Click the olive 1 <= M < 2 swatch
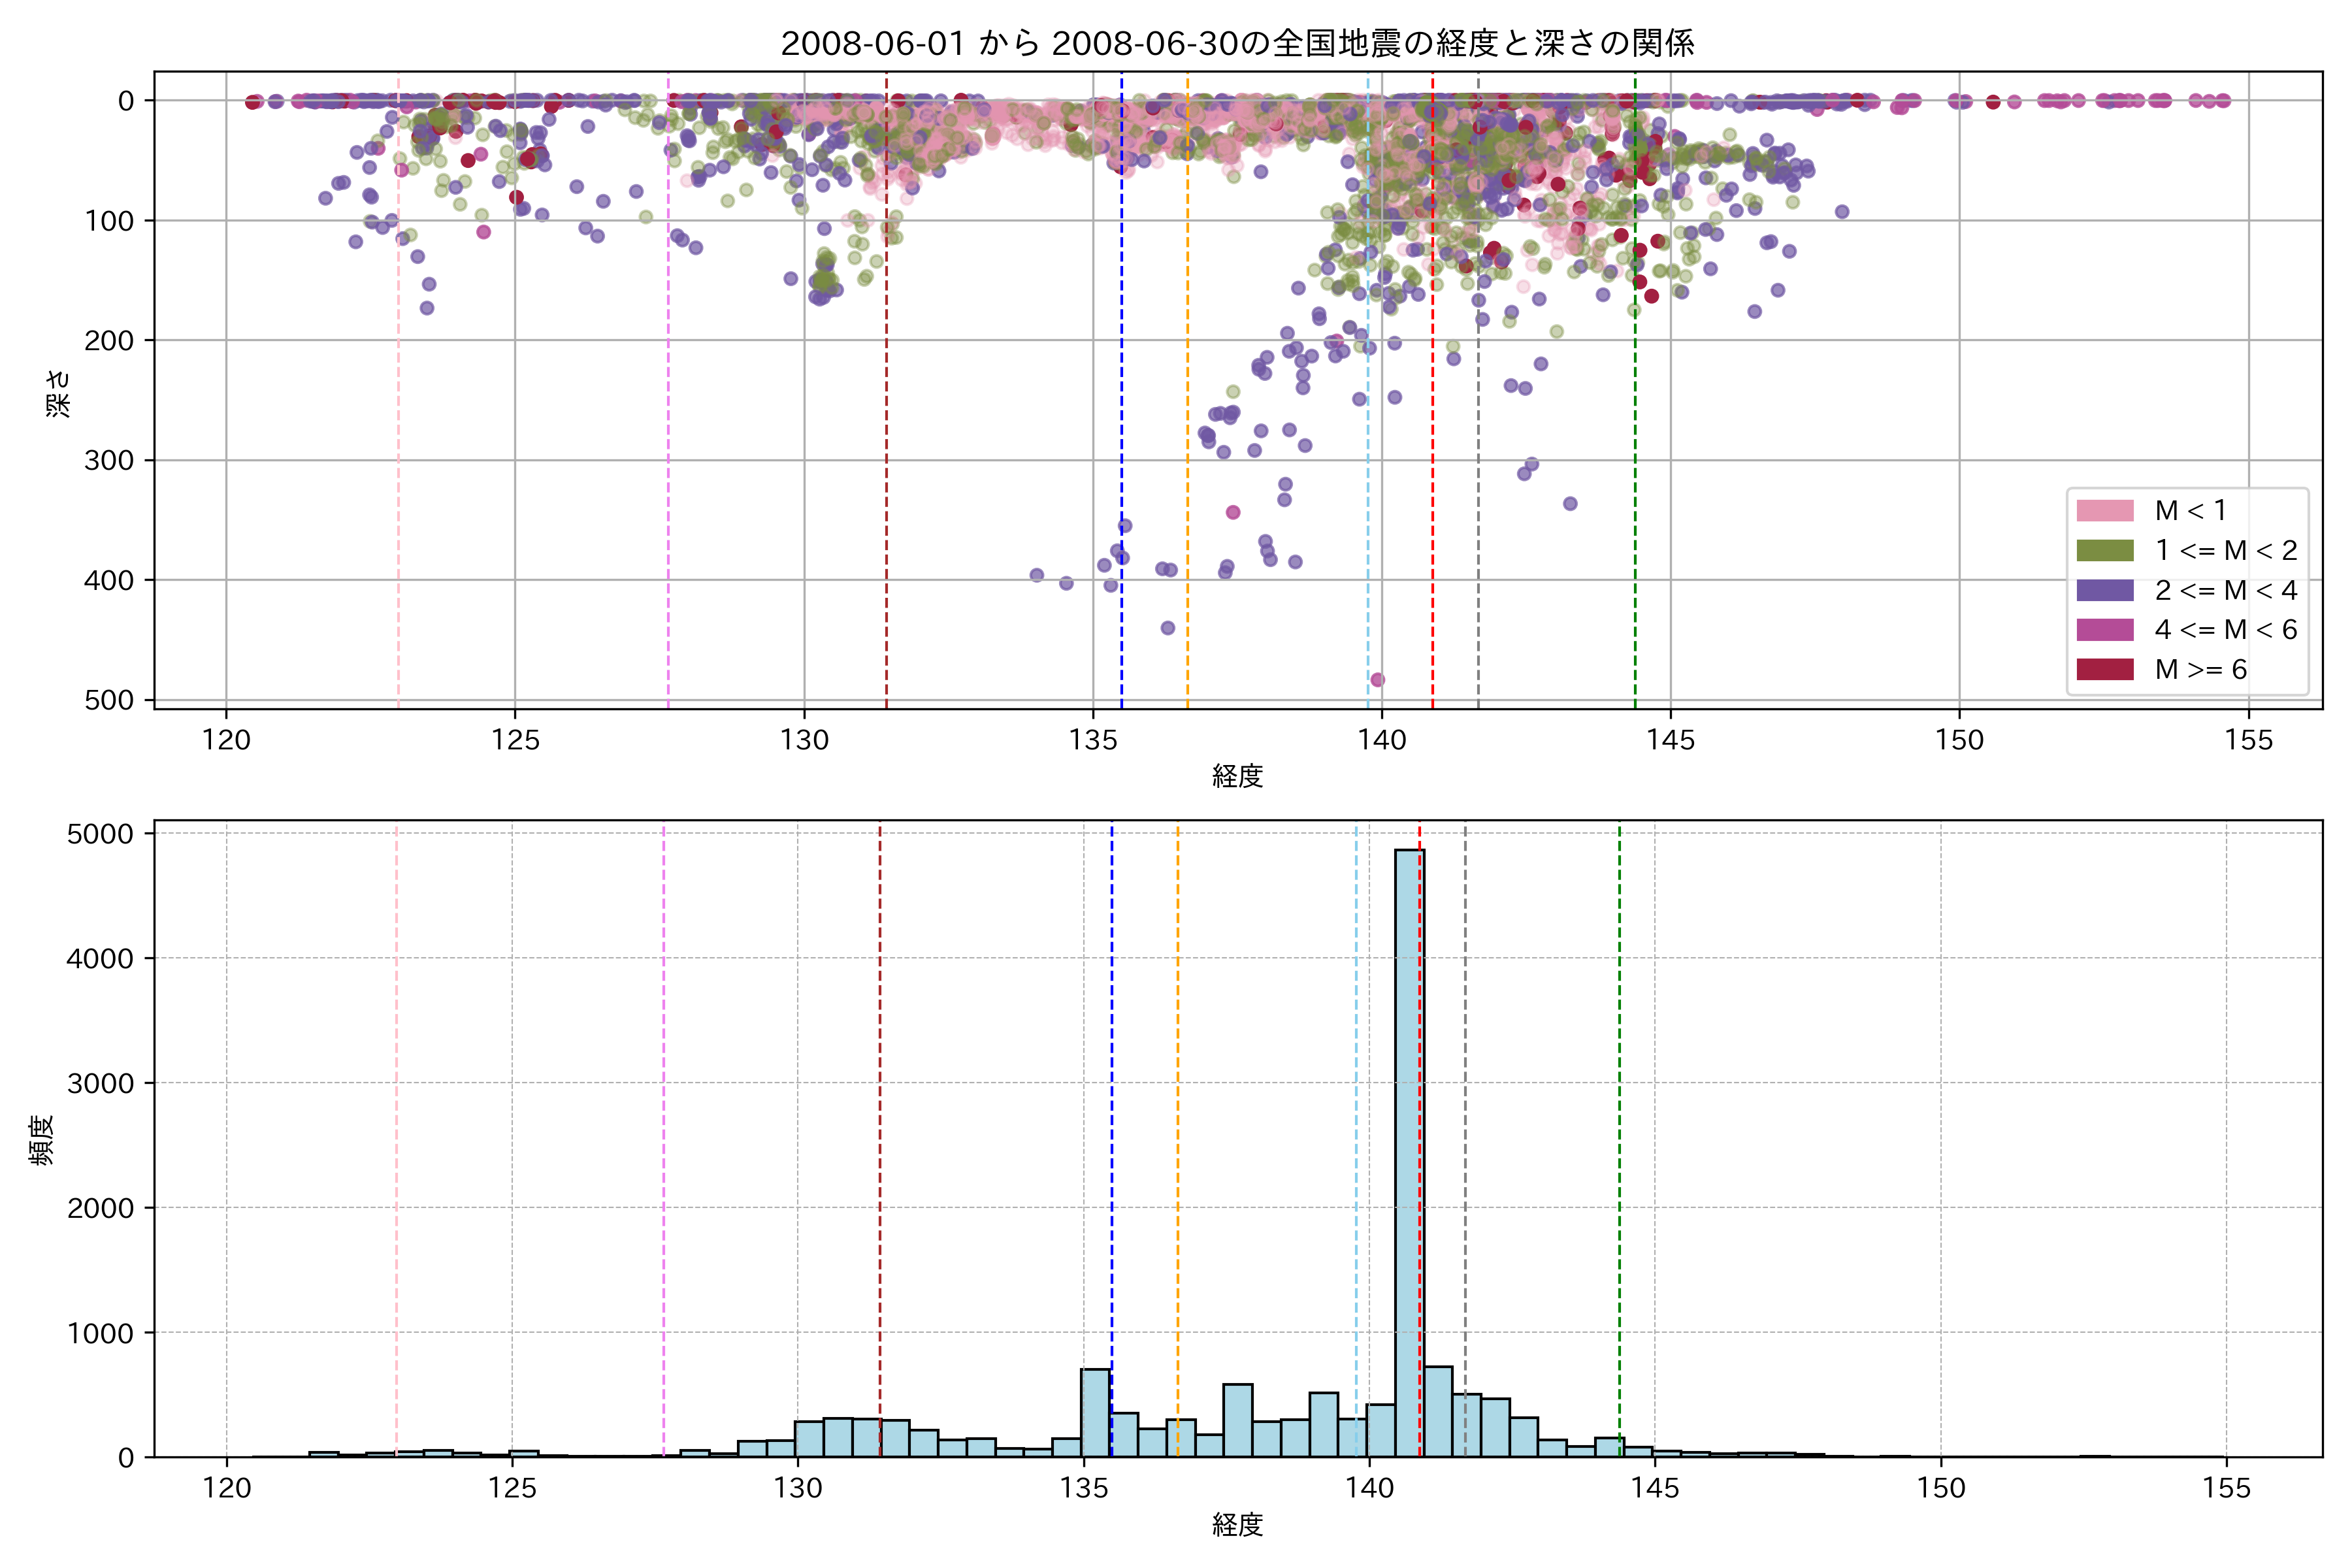2352x1568 pixels. pyautogui.click(x=2105, y=551)
